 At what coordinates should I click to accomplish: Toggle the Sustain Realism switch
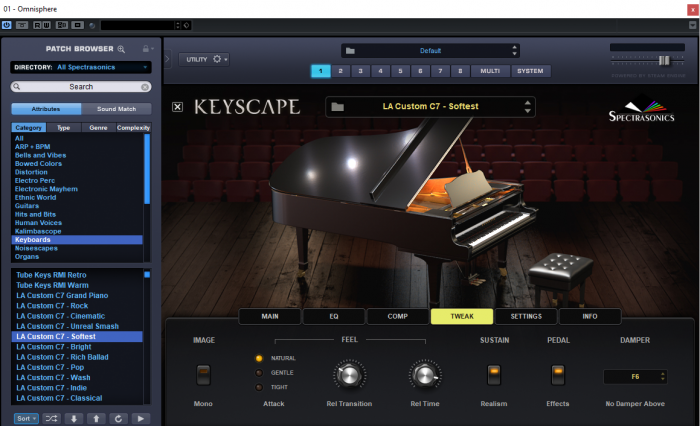click(494, 375)
